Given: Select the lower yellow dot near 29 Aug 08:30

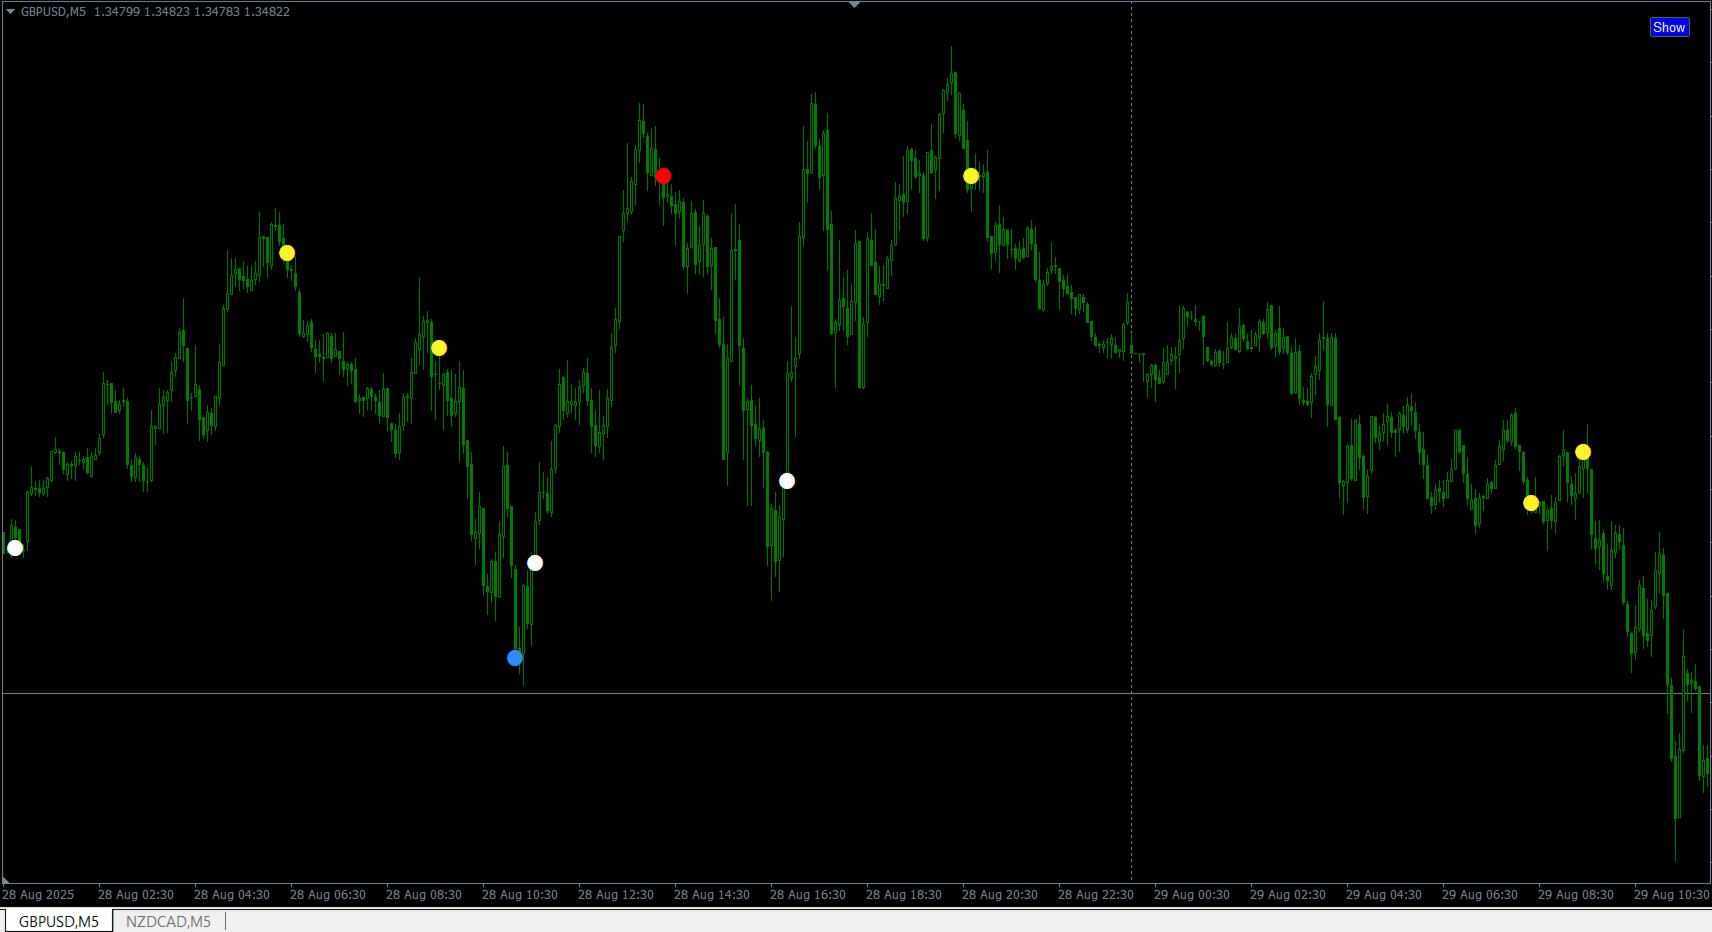Looking at the screenshot, I should tap(1531, 503).
